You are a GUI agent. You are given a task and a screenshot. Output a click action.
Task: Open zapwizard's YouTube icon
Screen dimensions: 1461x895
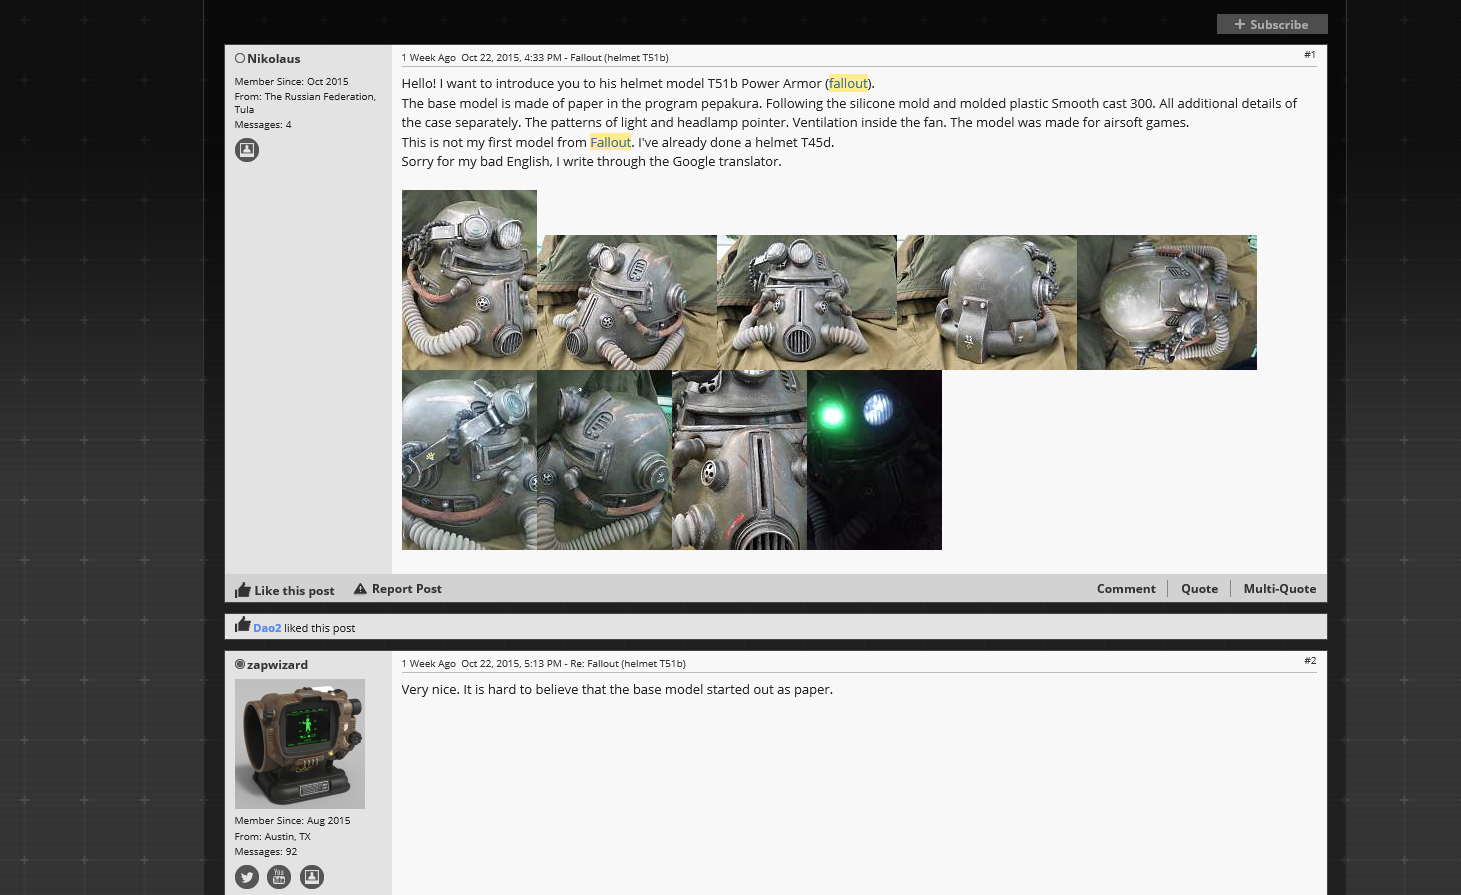coord(279,877)
